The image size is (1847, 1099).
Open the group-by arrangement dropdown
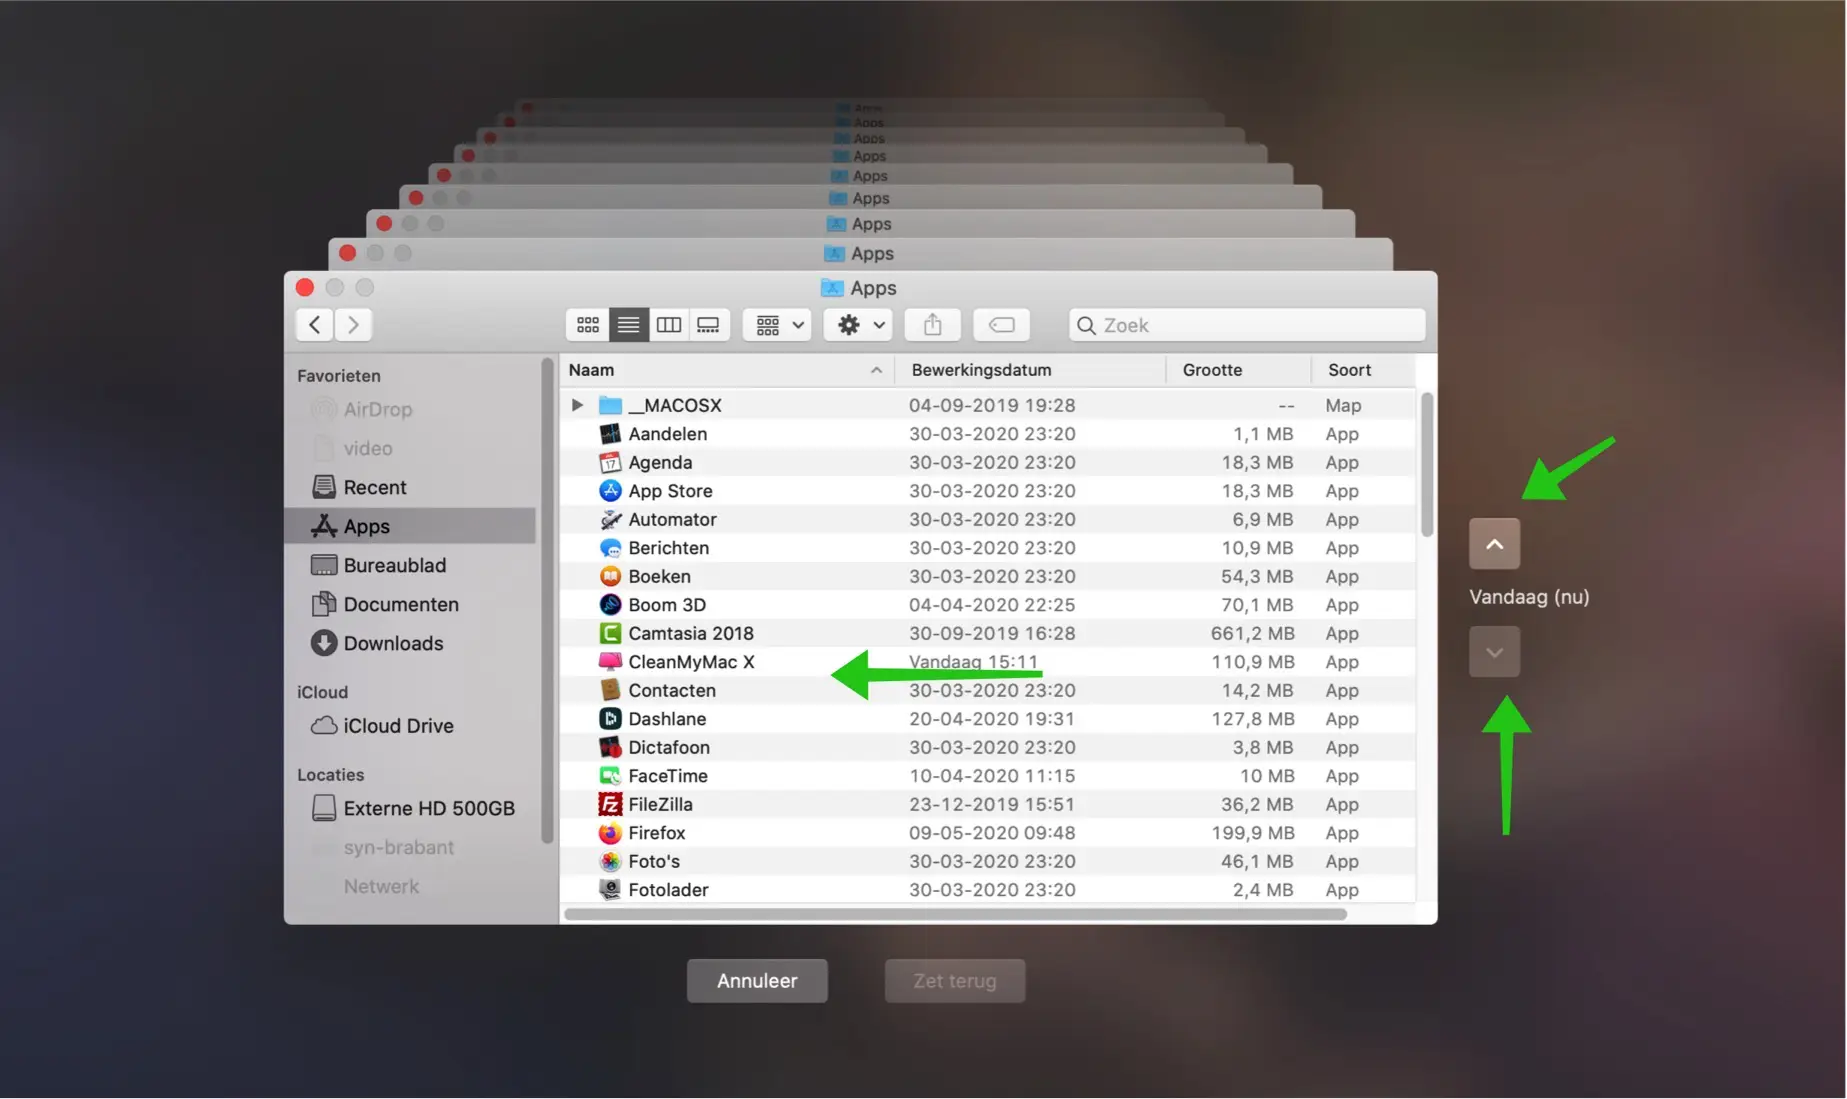pyautogui.click(x=777, y=325)
